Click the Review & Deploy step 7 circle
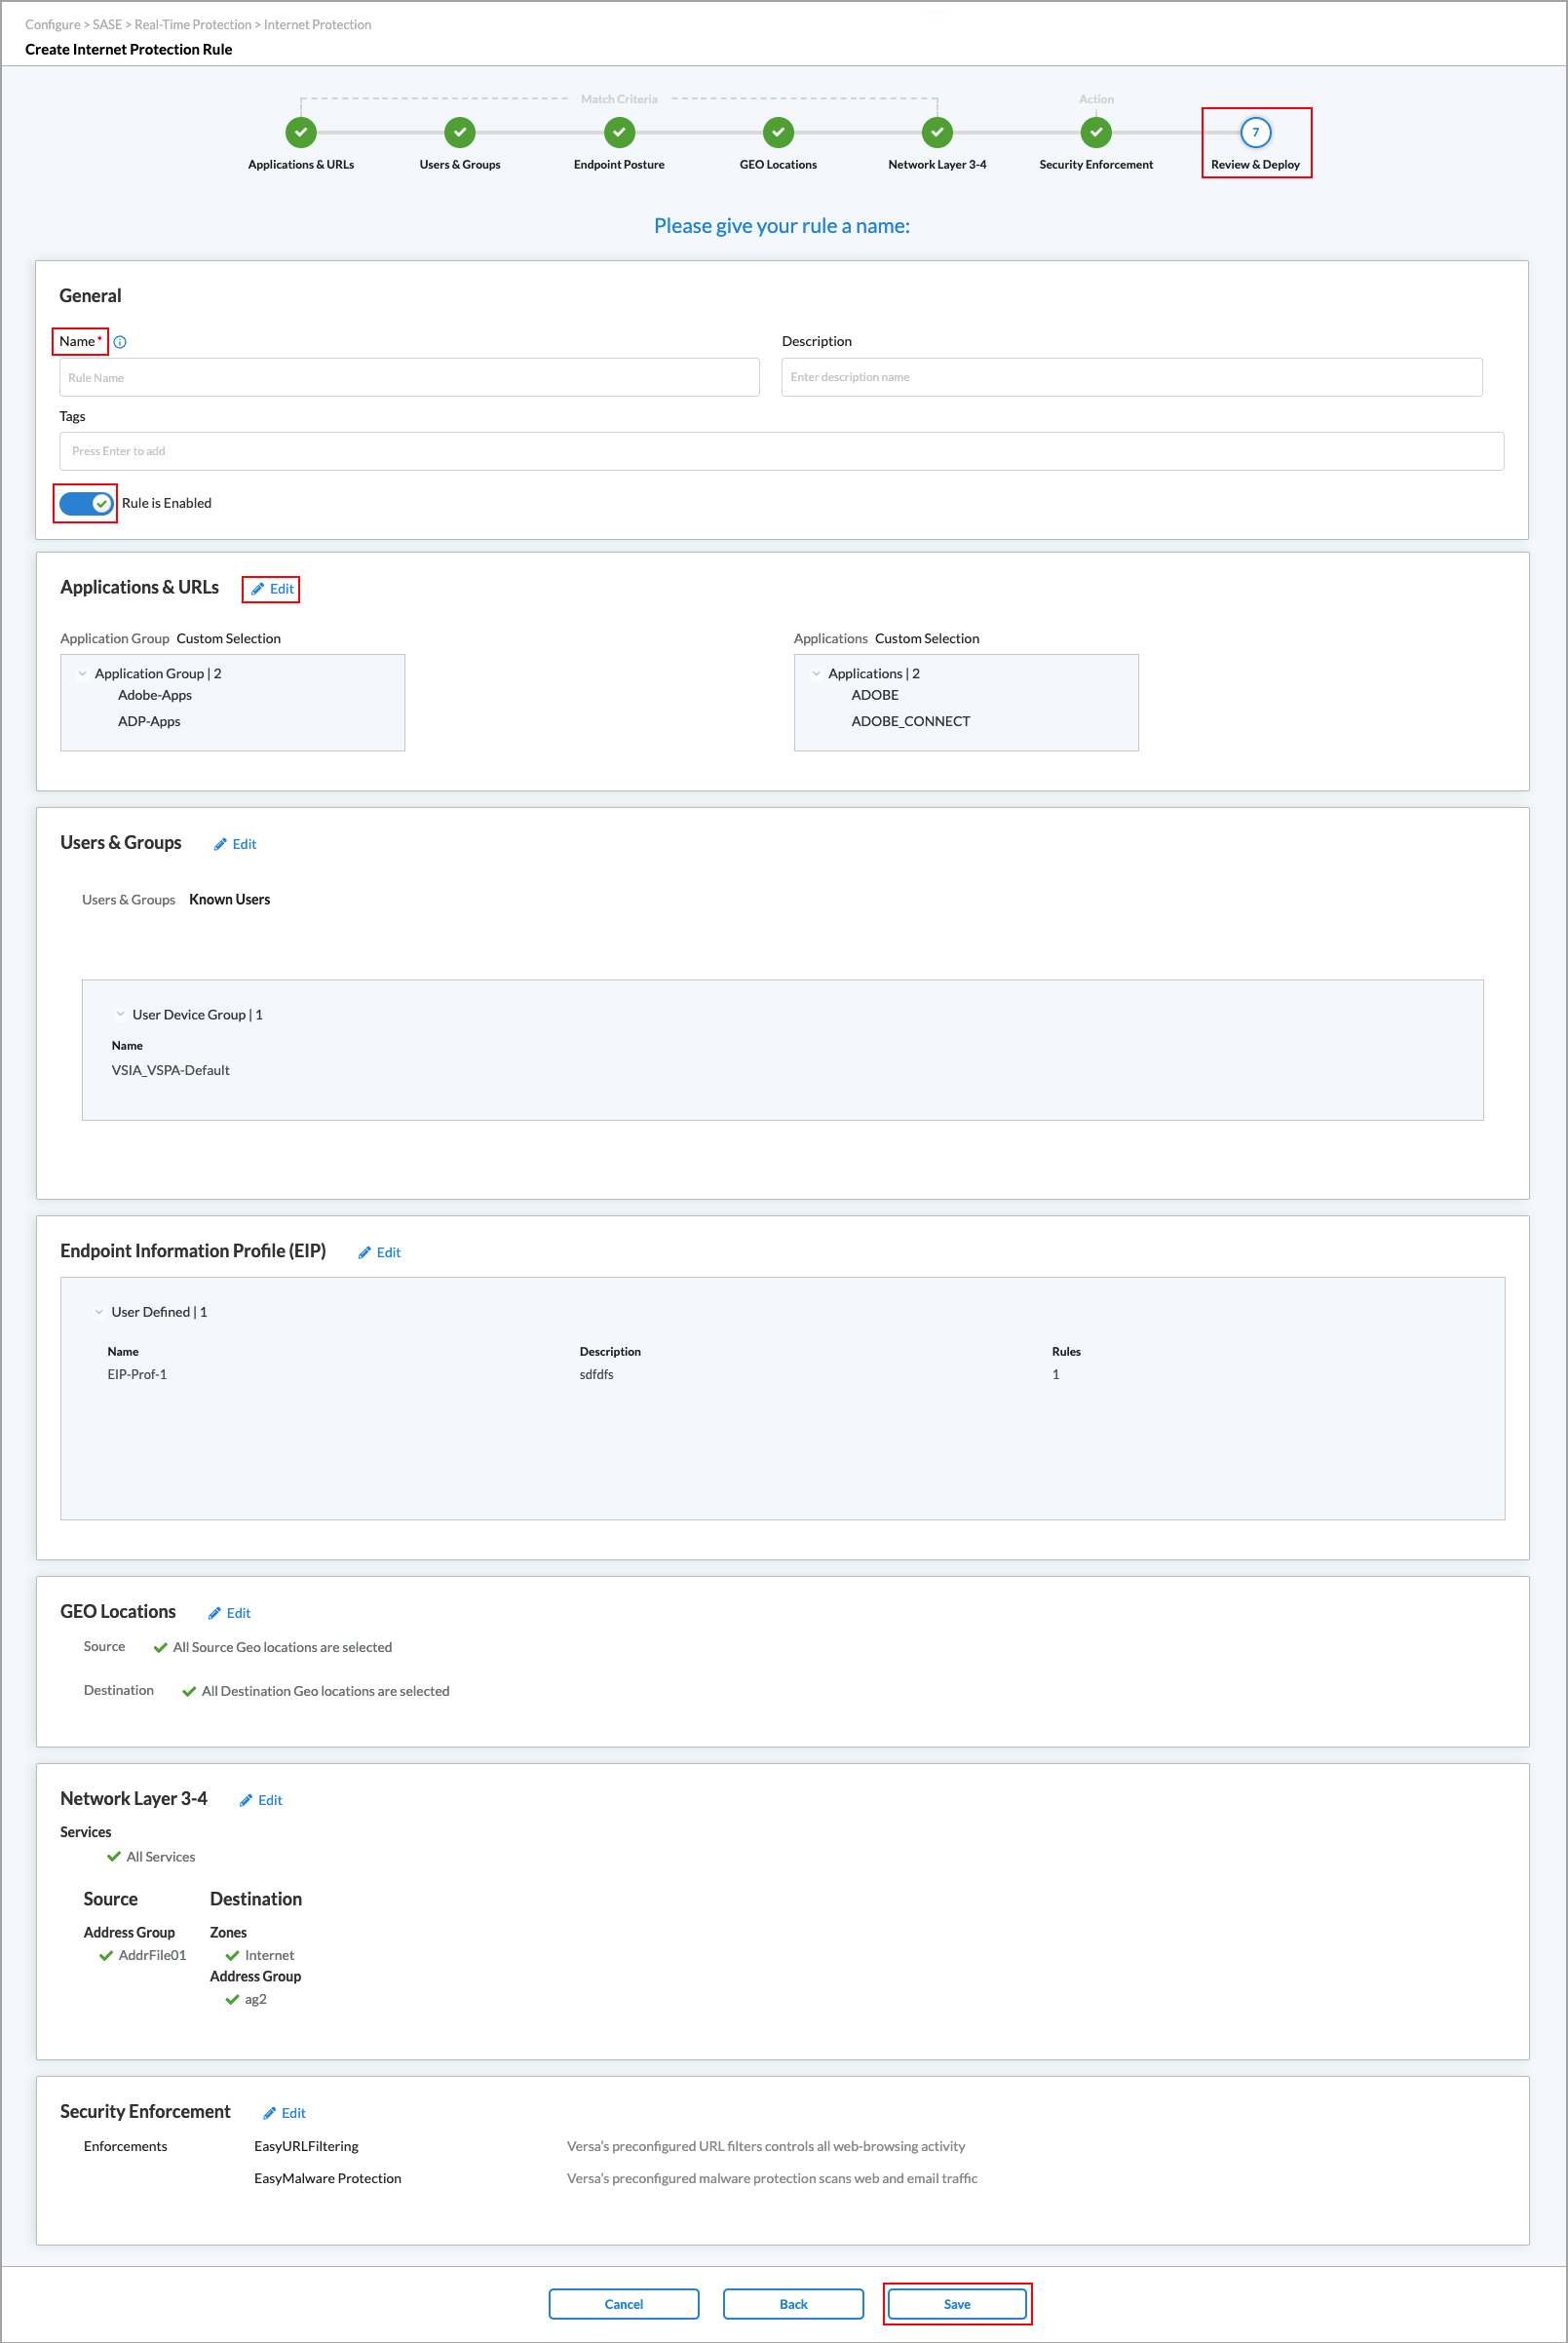The height and width of the screenshot is (2343, 1568). click(1255, 132)
